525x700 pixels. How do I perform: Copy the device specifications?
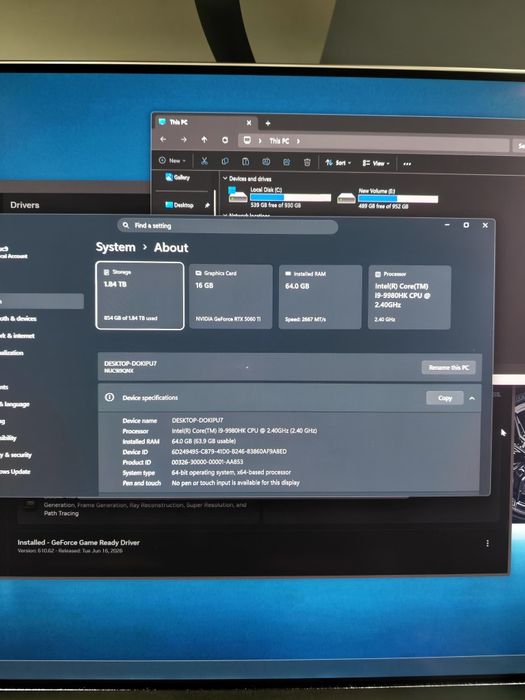445,398
